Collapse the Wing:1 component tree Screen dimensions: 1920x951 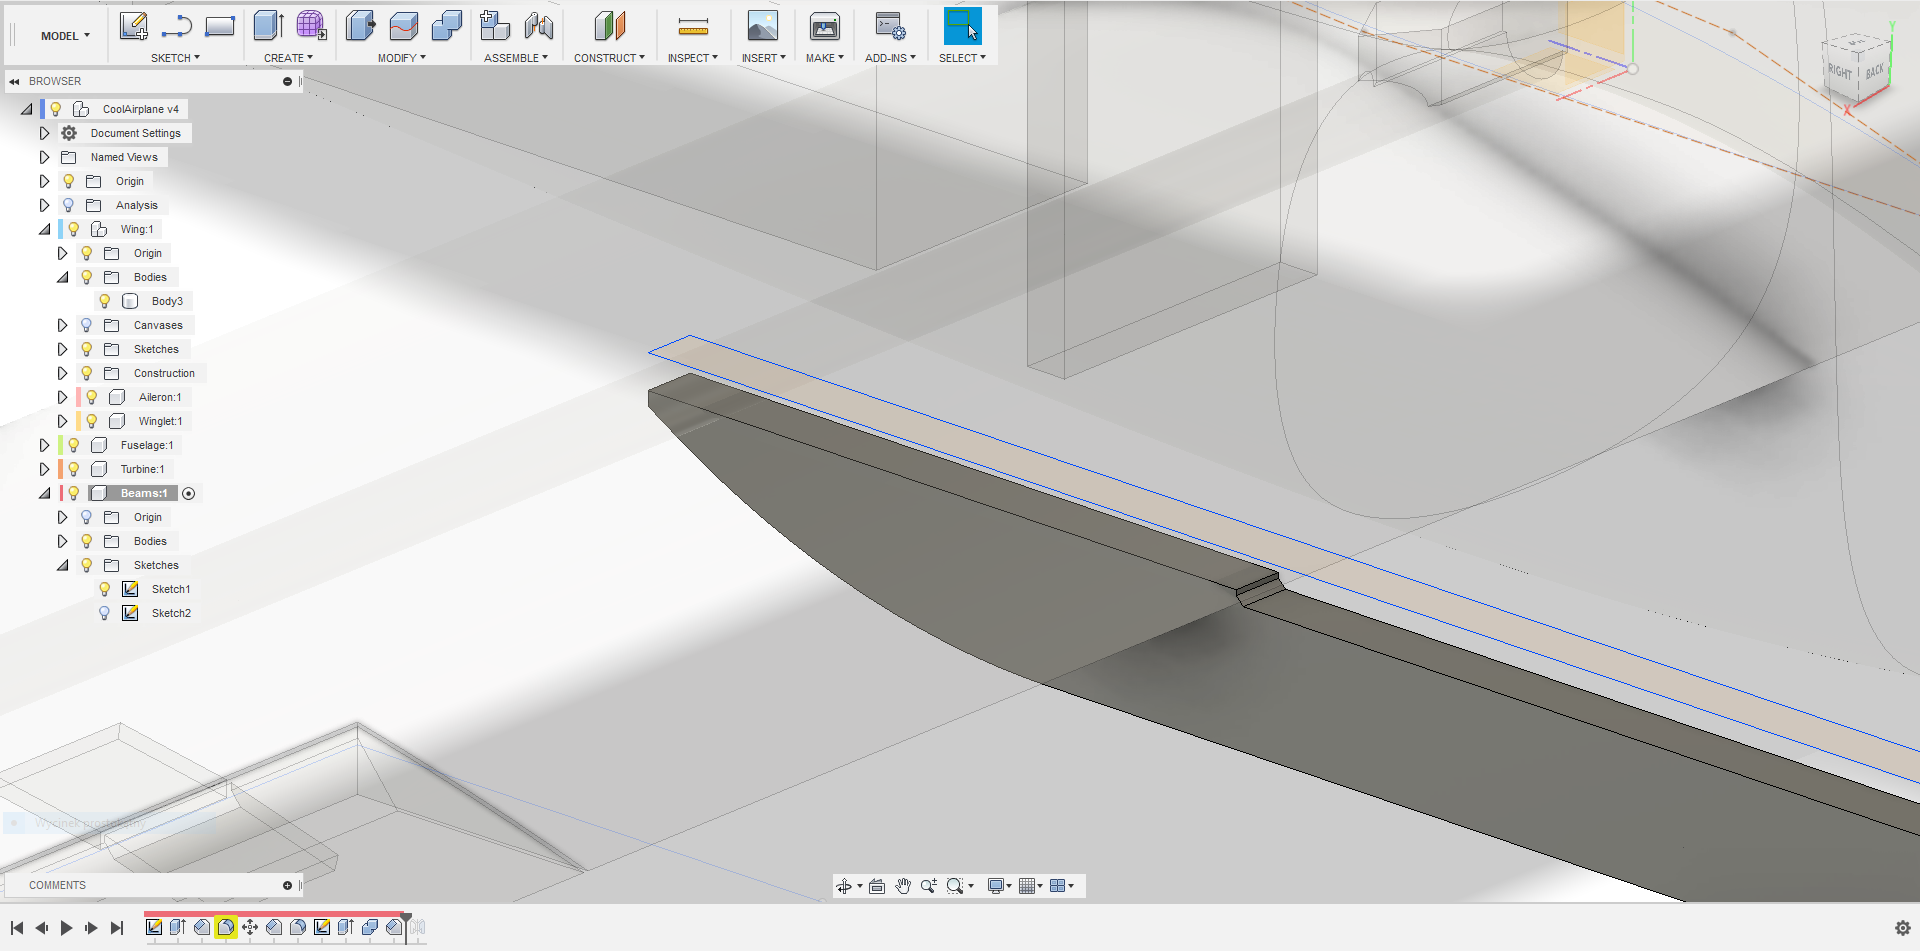[44, 229]
